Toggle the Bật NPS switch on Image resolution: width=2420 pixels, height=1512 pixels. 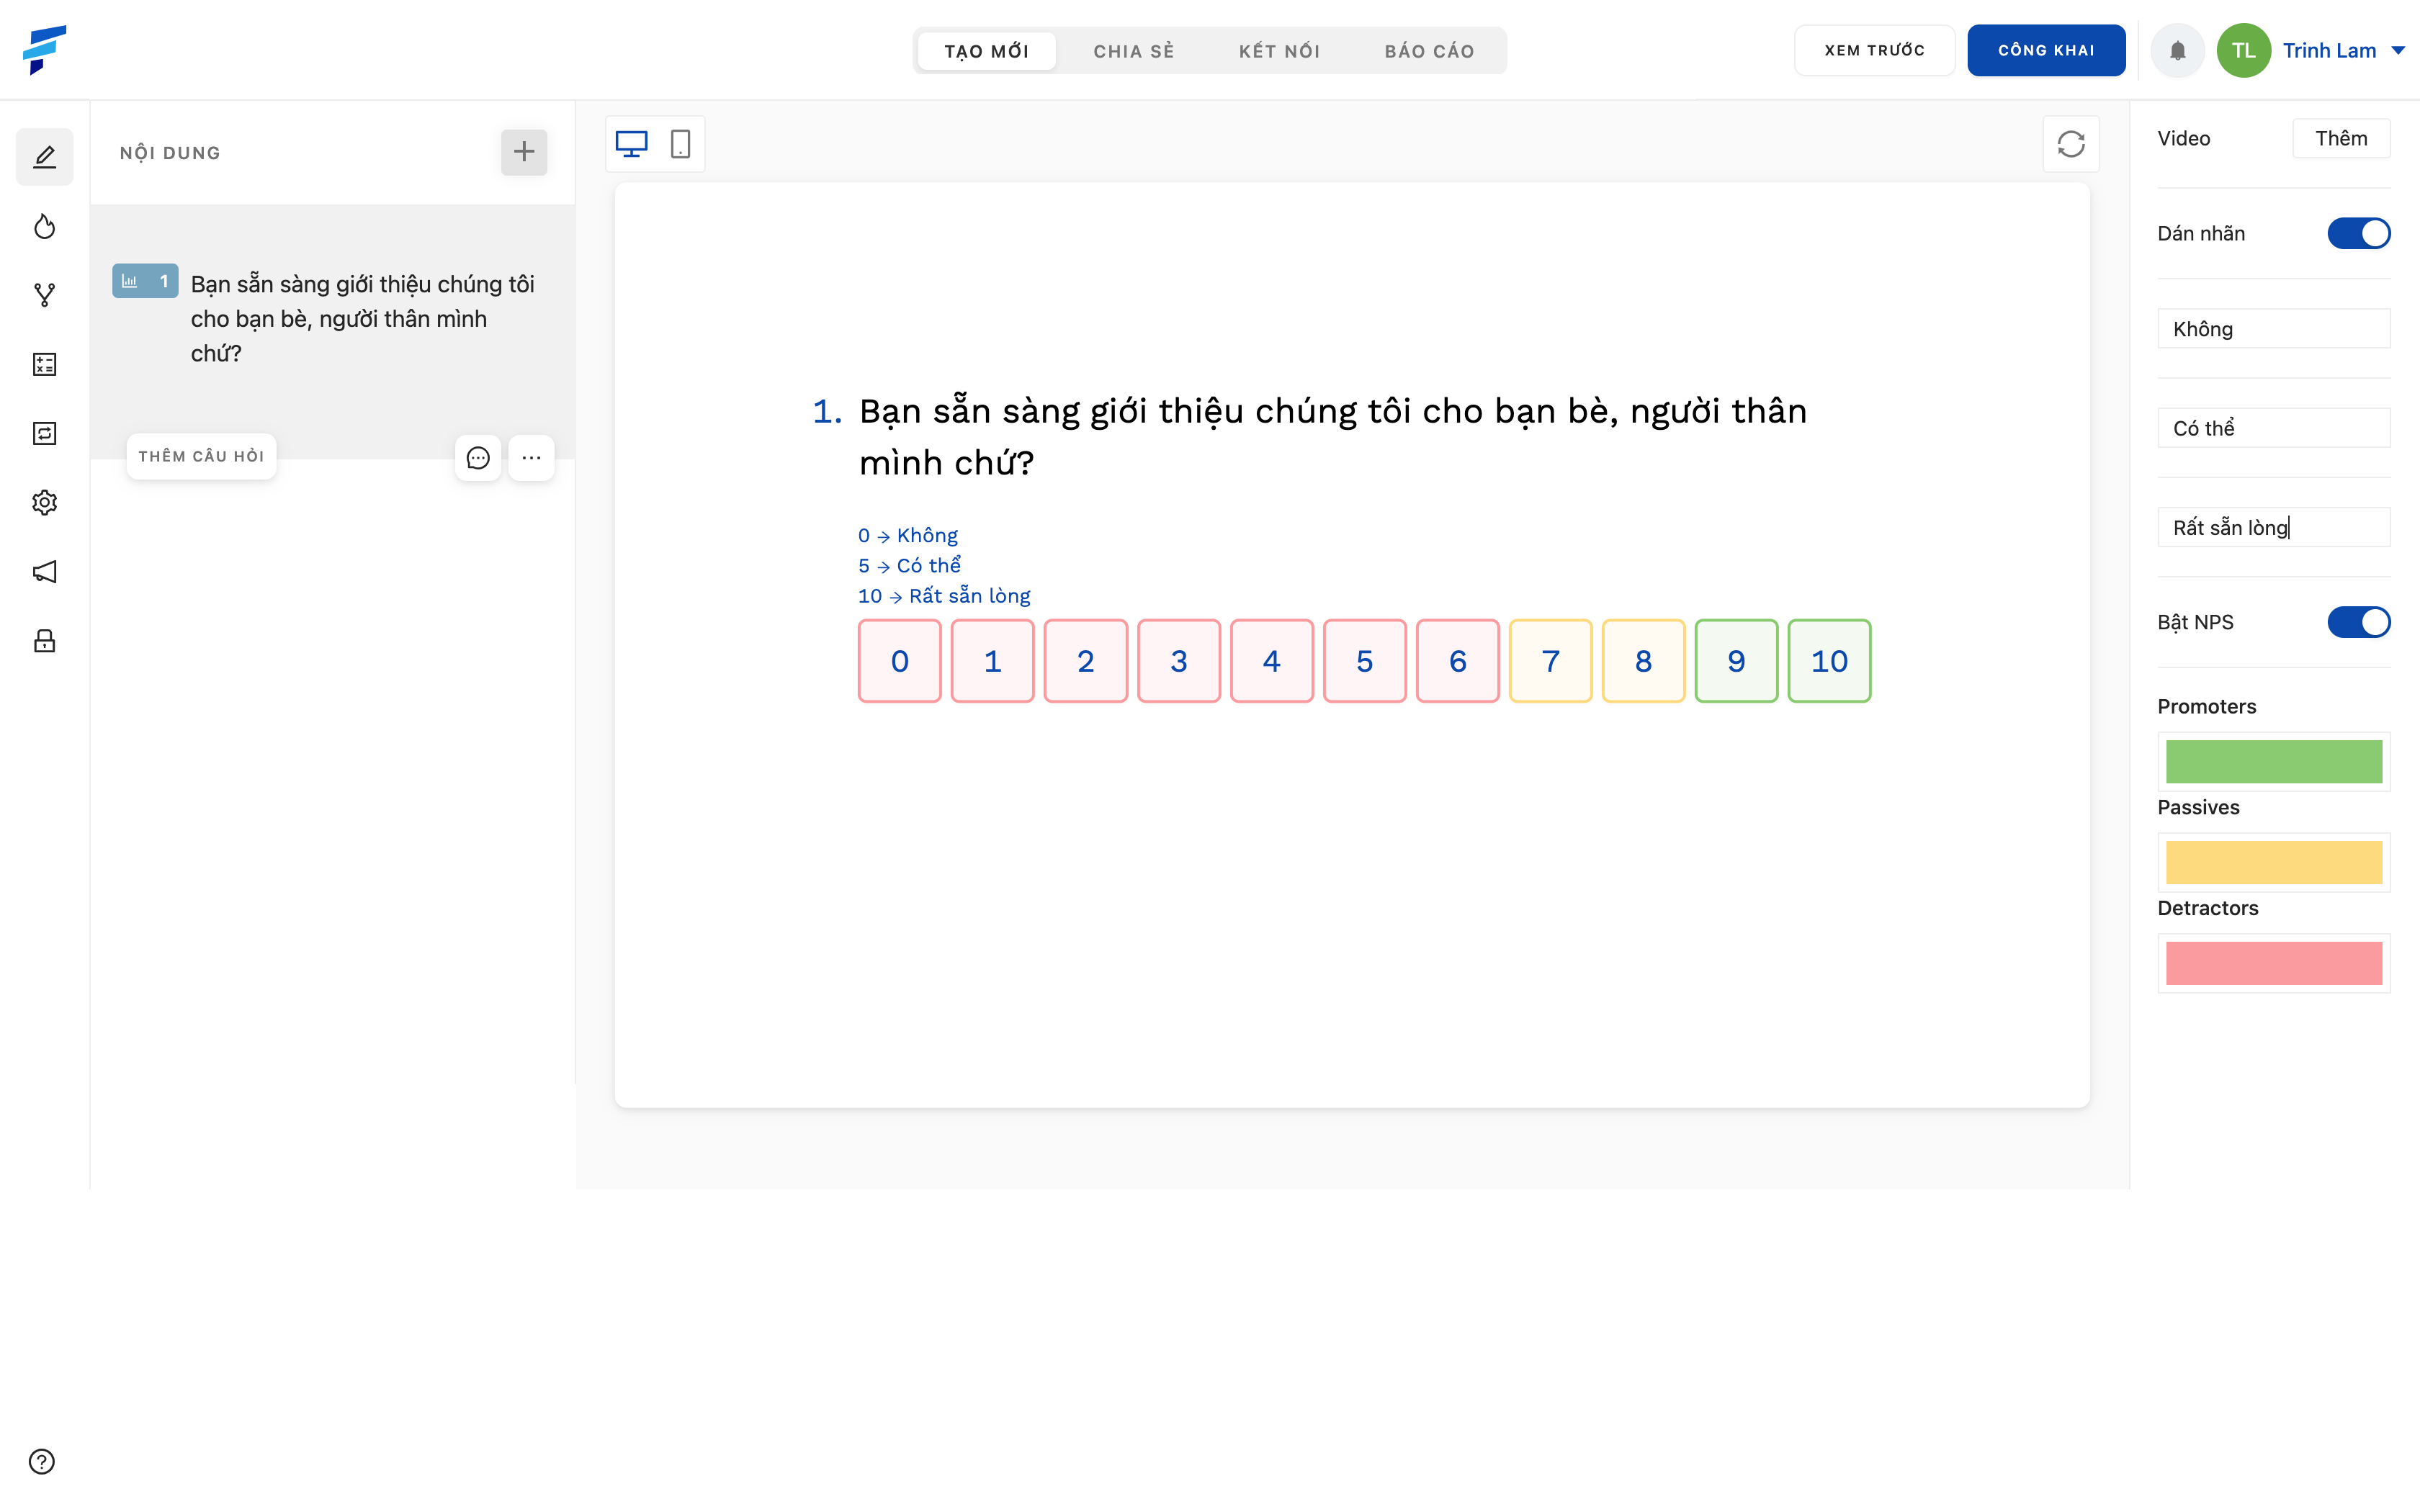(x=2357, y=622)
